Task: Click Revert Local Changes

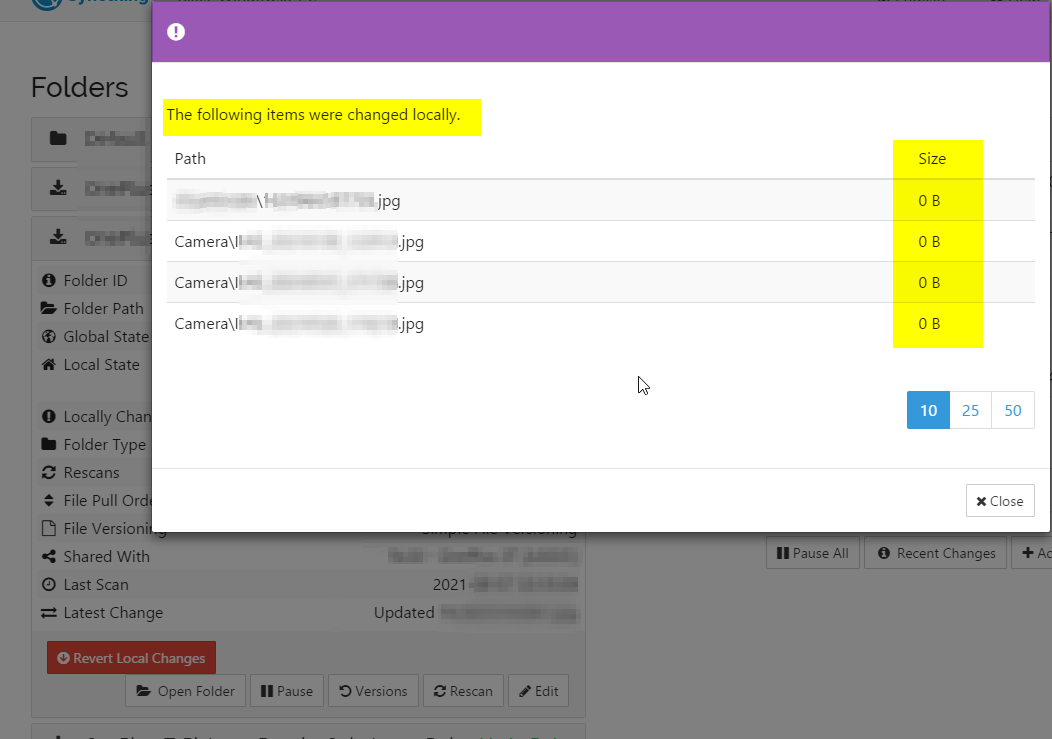Action: point(131,657)
